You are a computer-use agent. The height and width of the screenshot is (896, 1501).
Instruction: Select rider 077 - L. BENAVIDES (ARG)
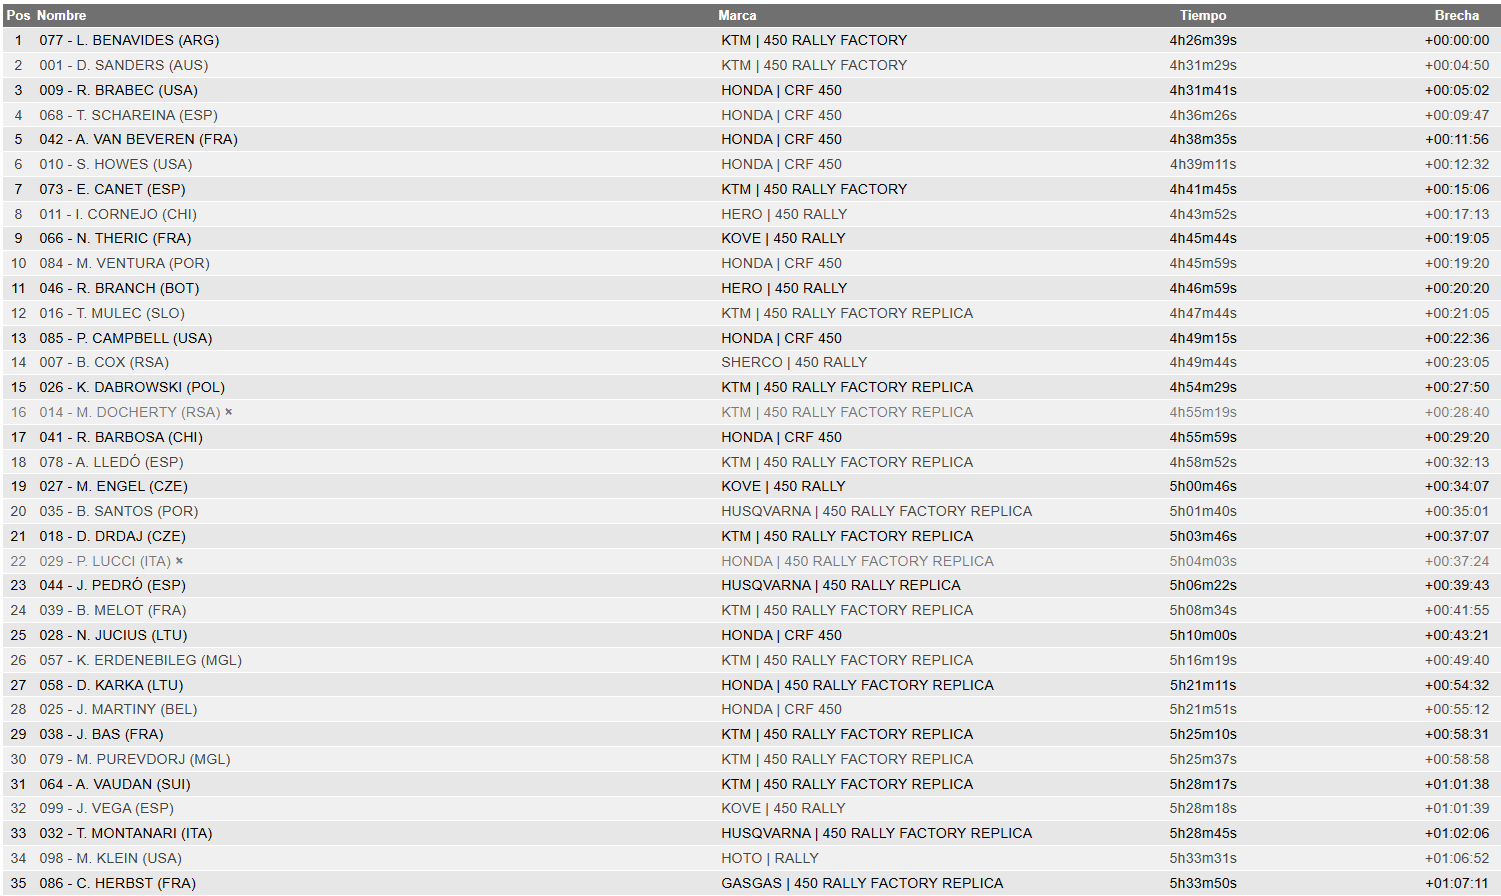[x=129, y=40]
